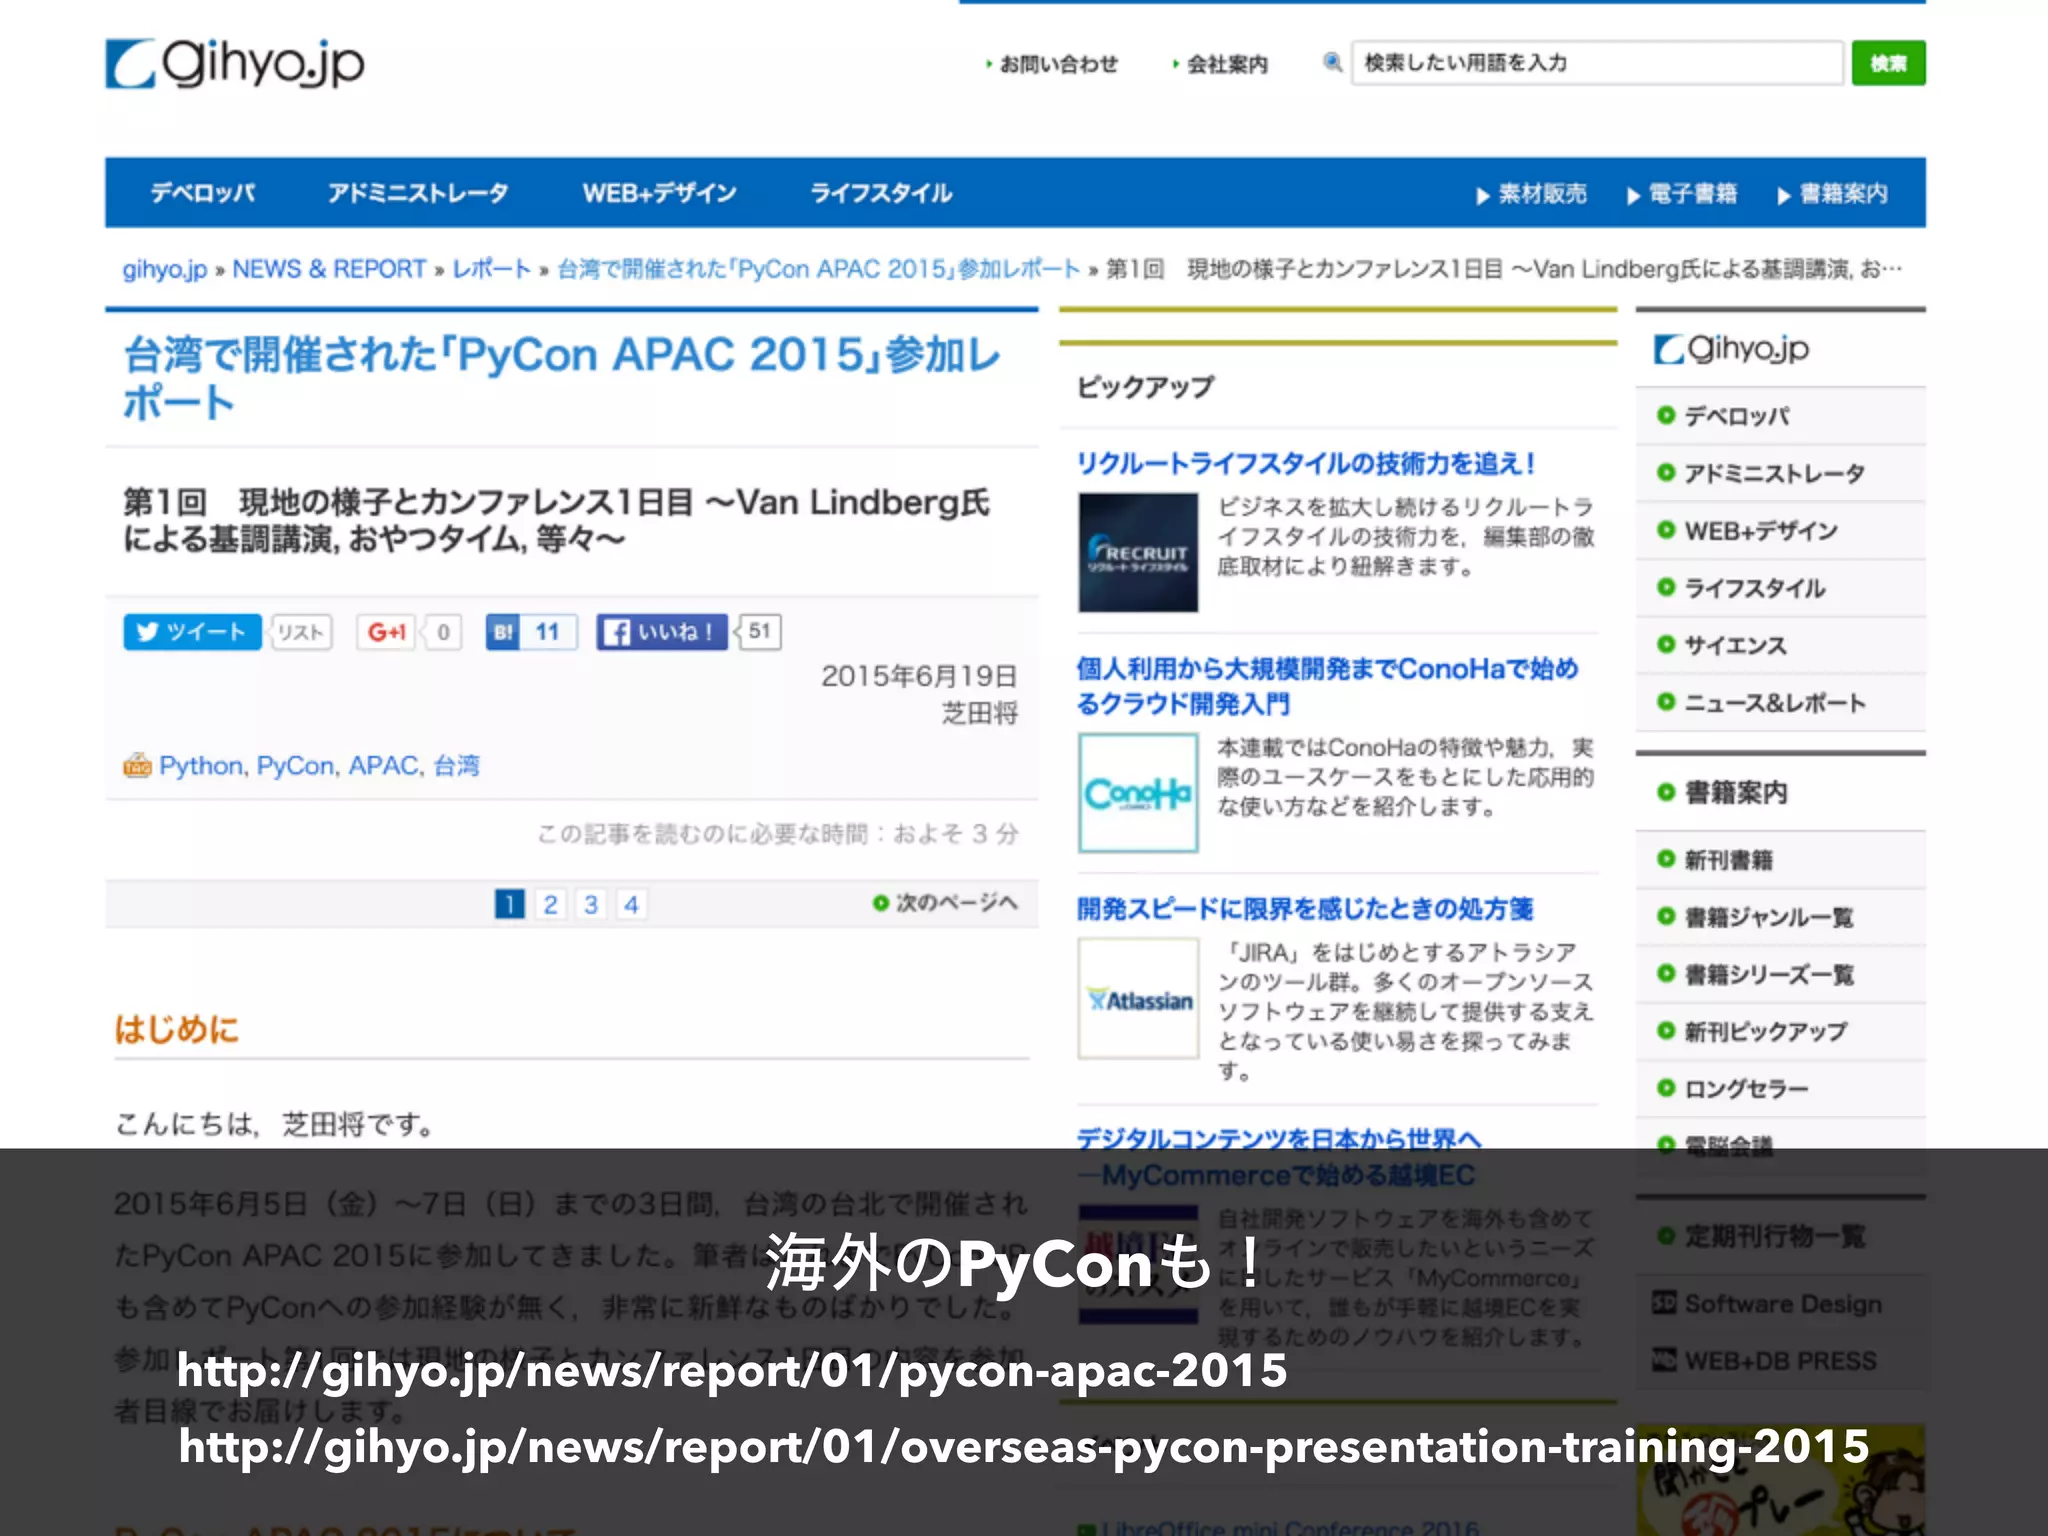The image size is (2048, 1536).
Task: Click the Google +1 button
Action: (386, 632)
